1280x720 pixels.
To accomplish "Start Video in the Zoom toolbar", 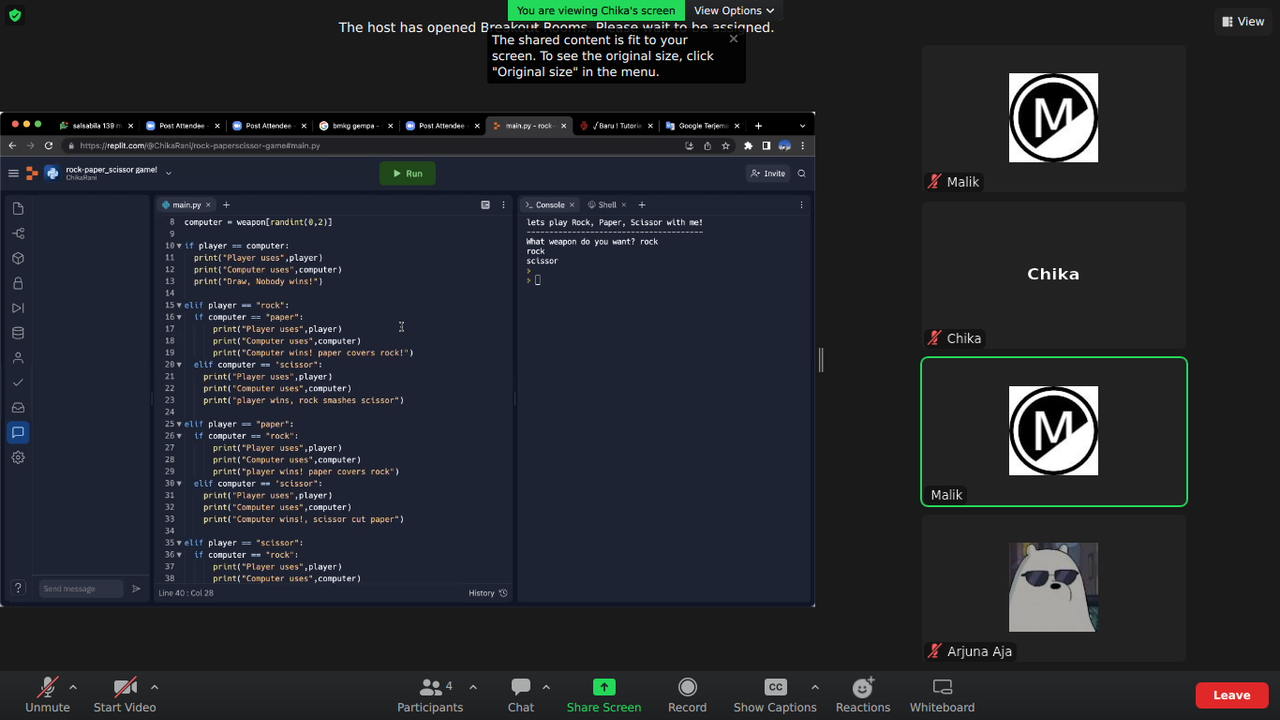I will [x=124, y=695].
